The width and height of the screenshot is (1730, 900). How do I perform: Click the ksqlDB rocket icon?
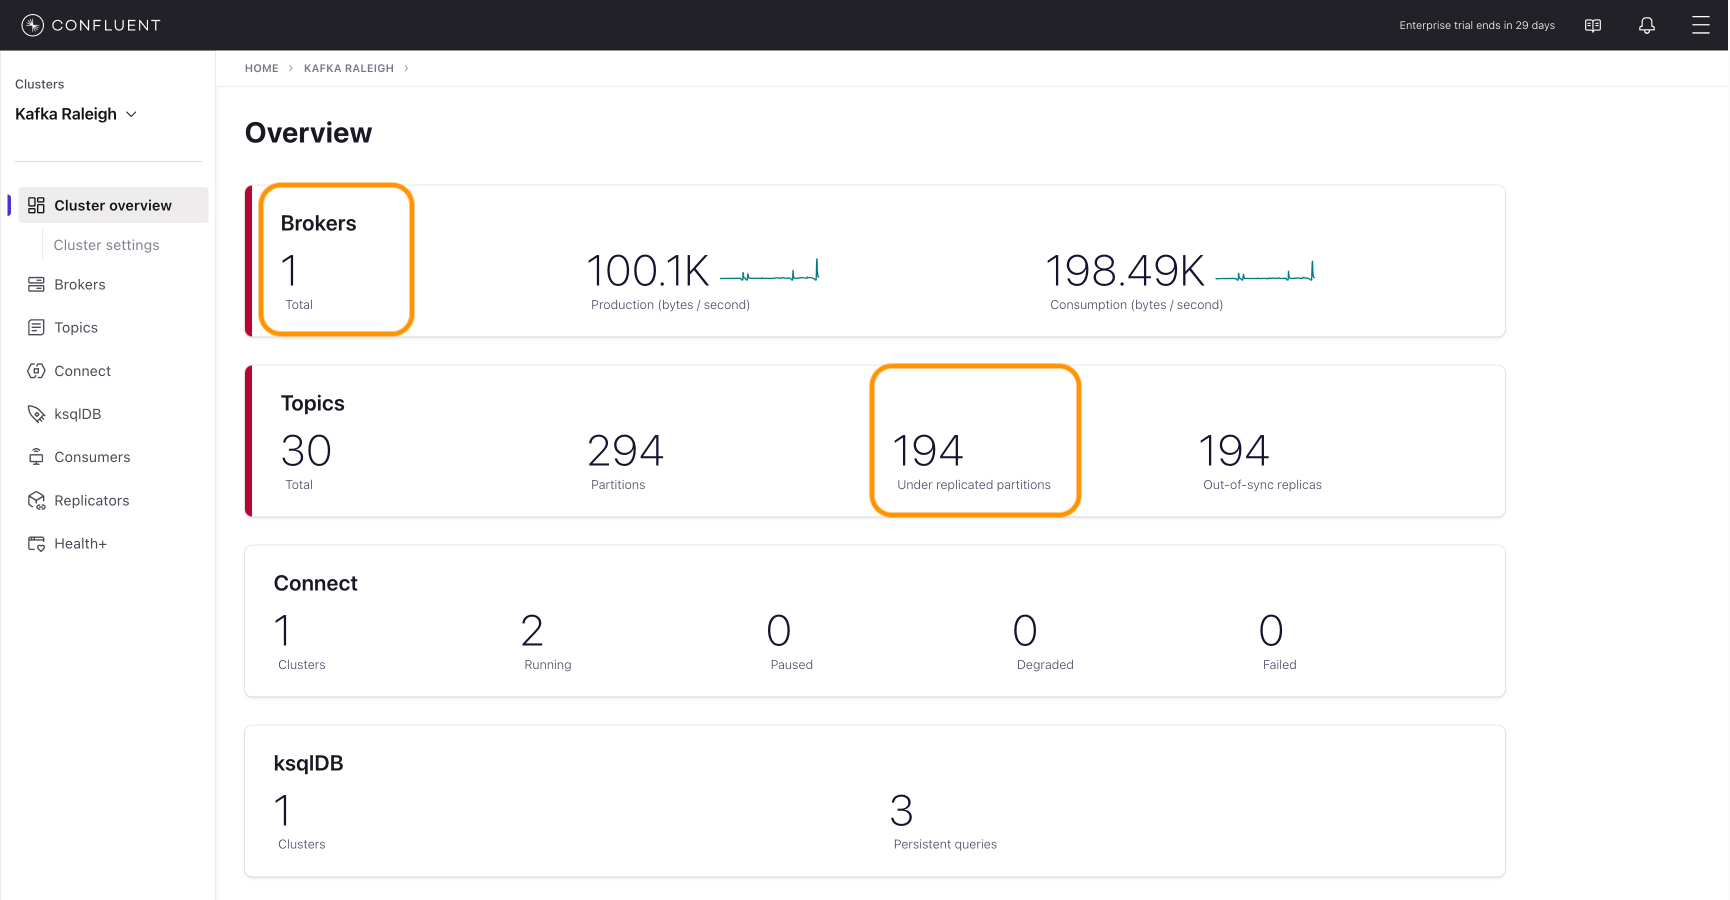coord(36,414)
